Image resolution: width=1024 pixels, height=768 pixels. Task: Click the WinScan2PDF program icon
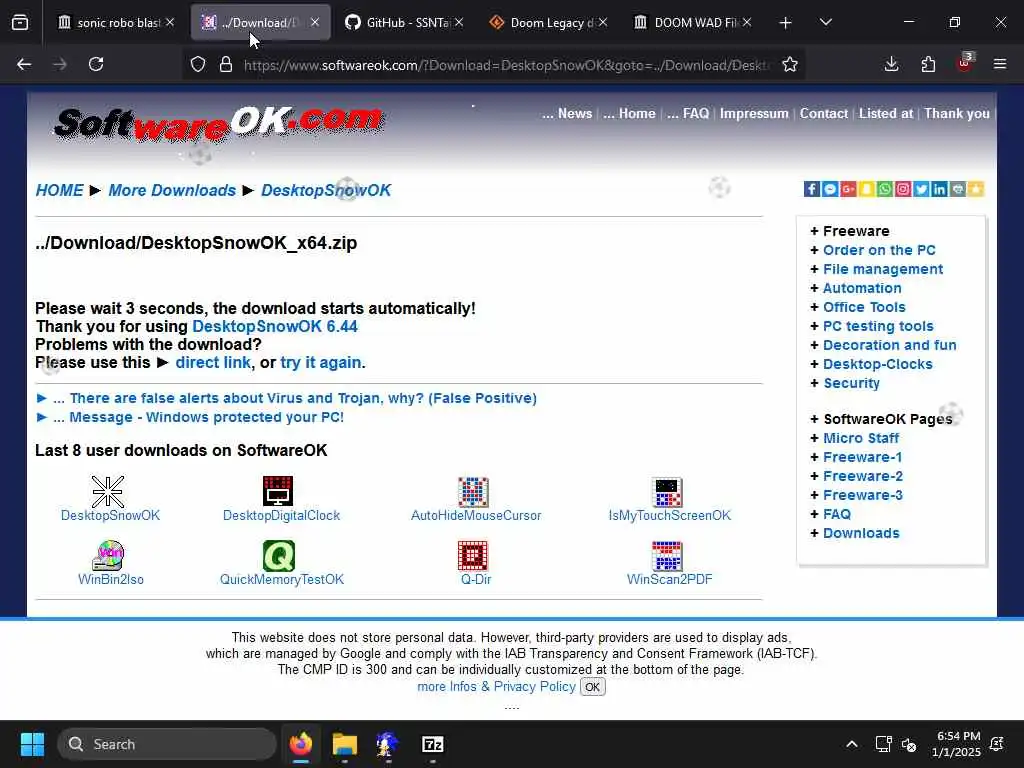pos(667,556)
